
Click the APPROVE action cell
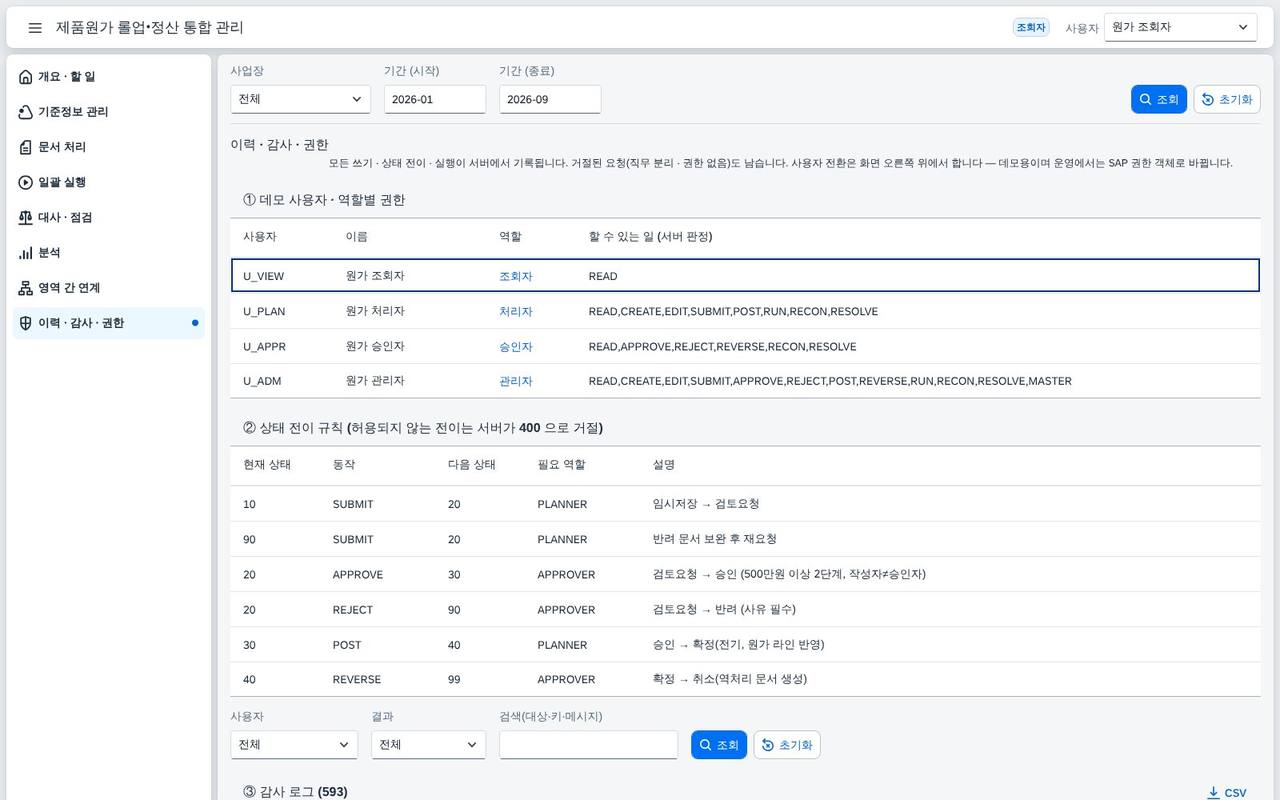(x=358, y=575)
